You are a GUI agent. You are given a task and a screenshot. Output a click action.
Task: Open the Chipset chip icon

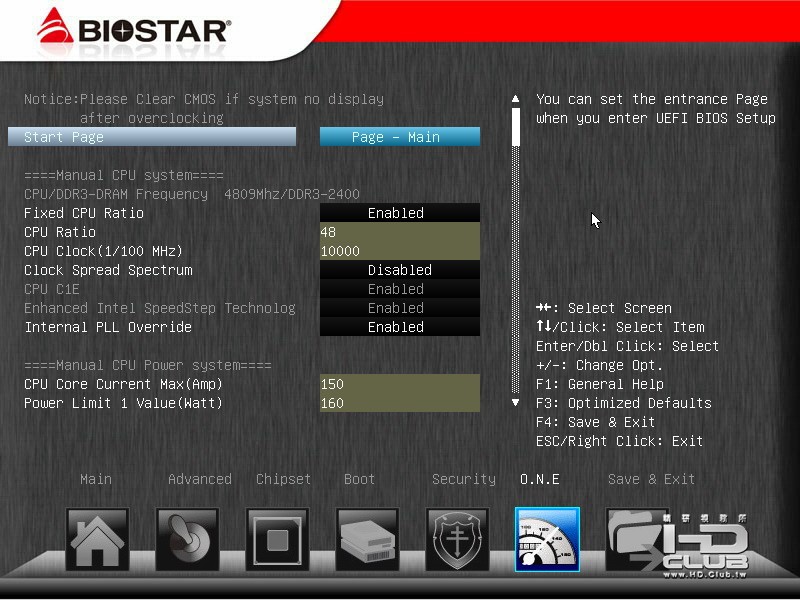(277, 539)
